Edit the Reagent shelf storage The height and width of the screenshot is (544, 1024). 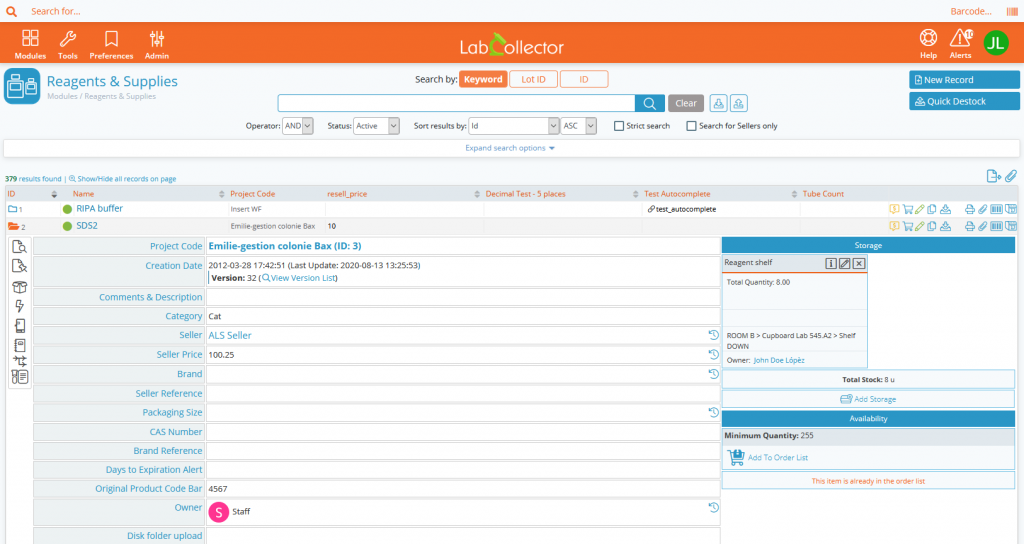tap(844, 263)
